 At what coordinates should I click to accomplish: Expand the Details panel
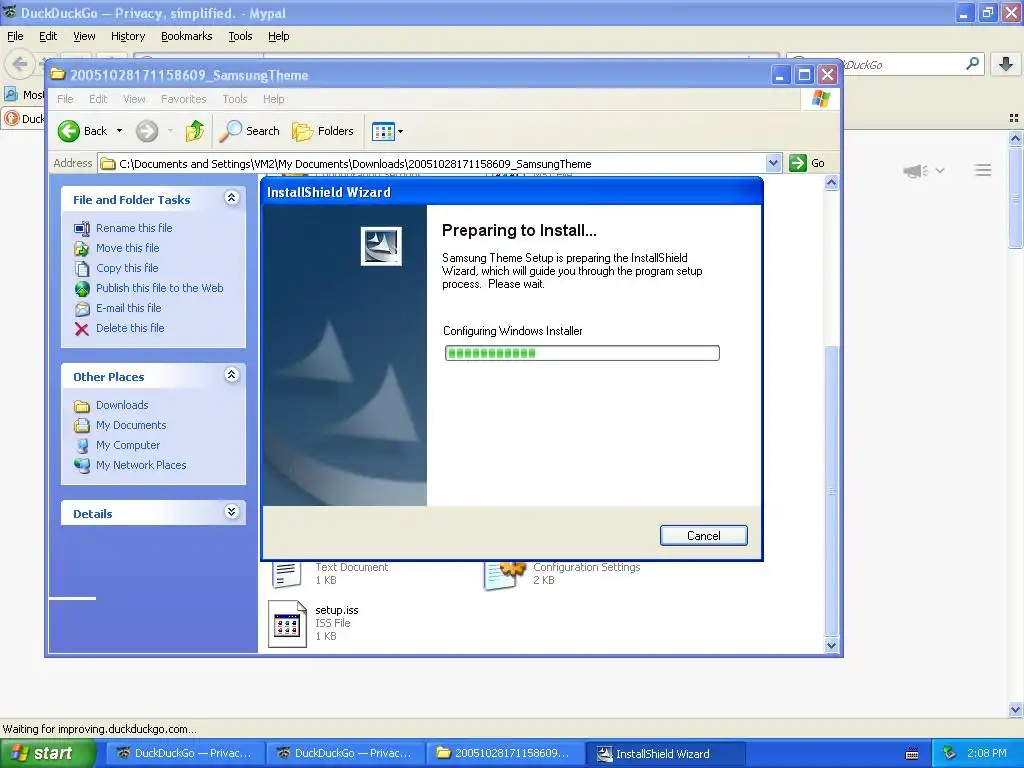[x=231, y=511]
